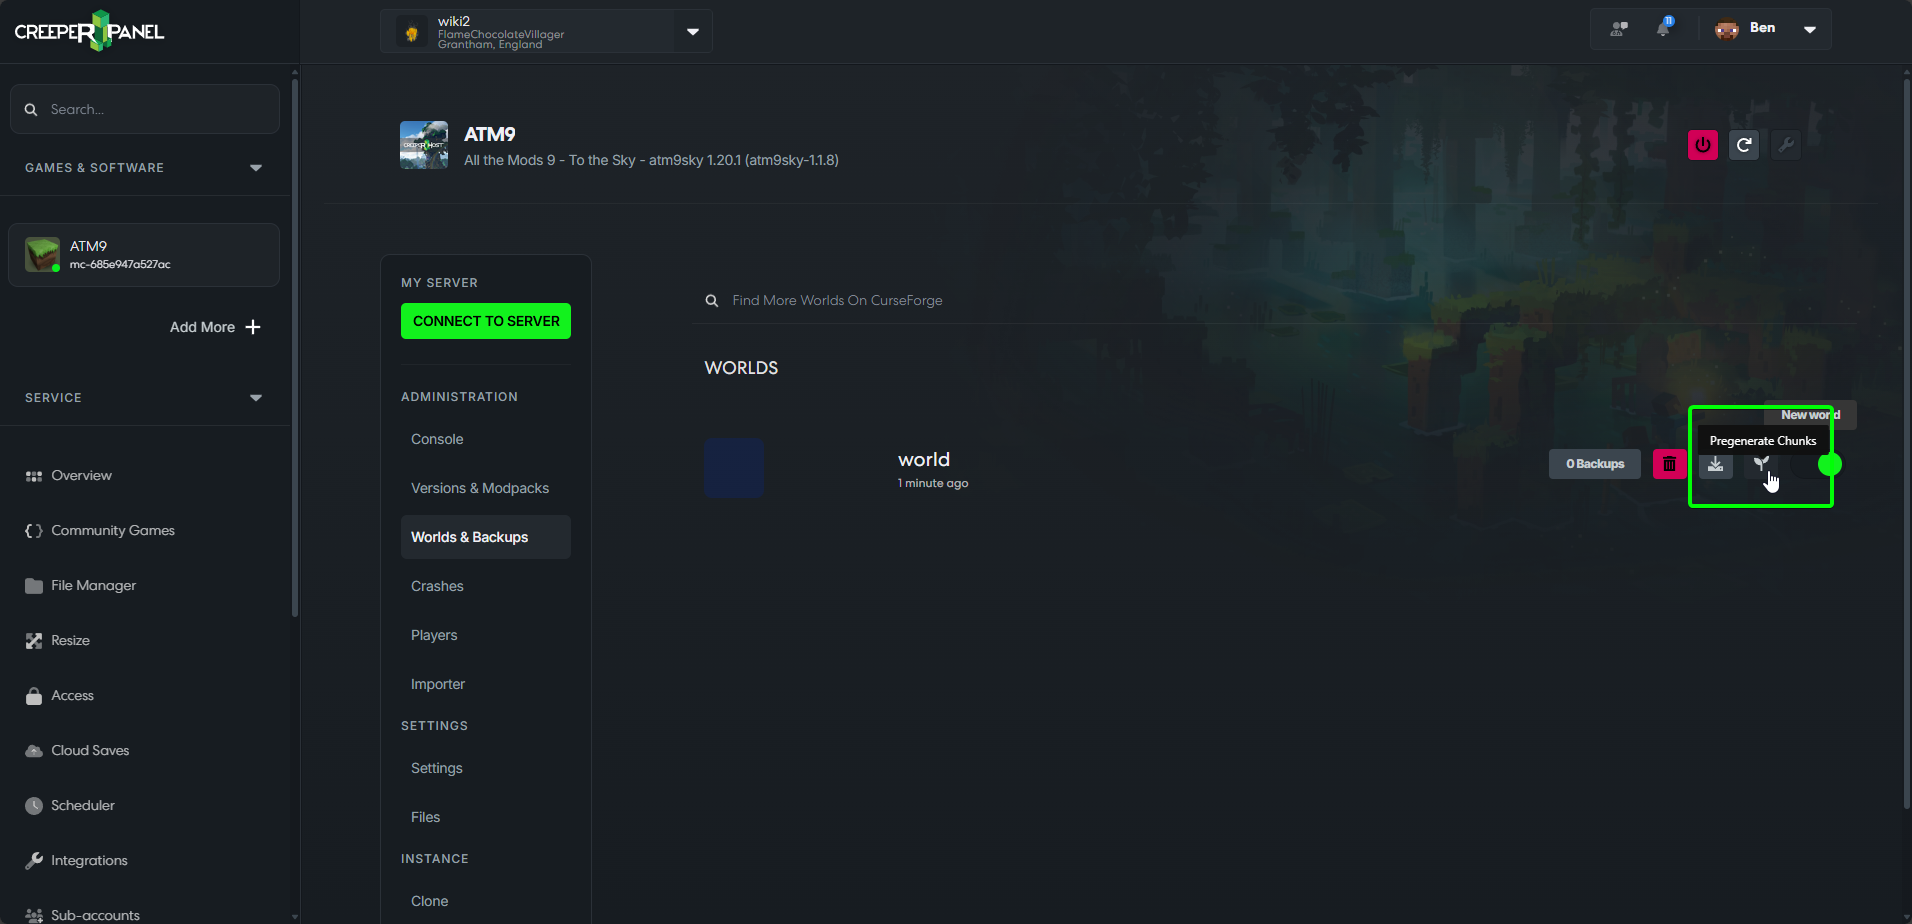
Task: Click CONNECT TO SERVER
Action: tap(485, 321)
